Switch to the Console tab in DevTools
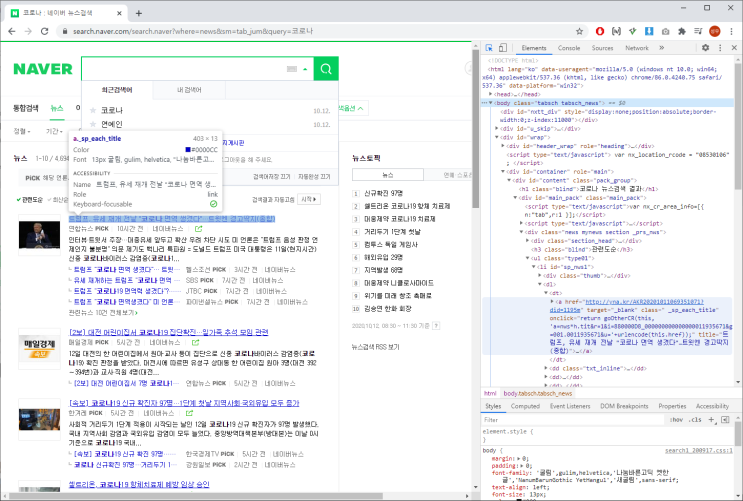The image size is (743, 501). pos(569,48)
